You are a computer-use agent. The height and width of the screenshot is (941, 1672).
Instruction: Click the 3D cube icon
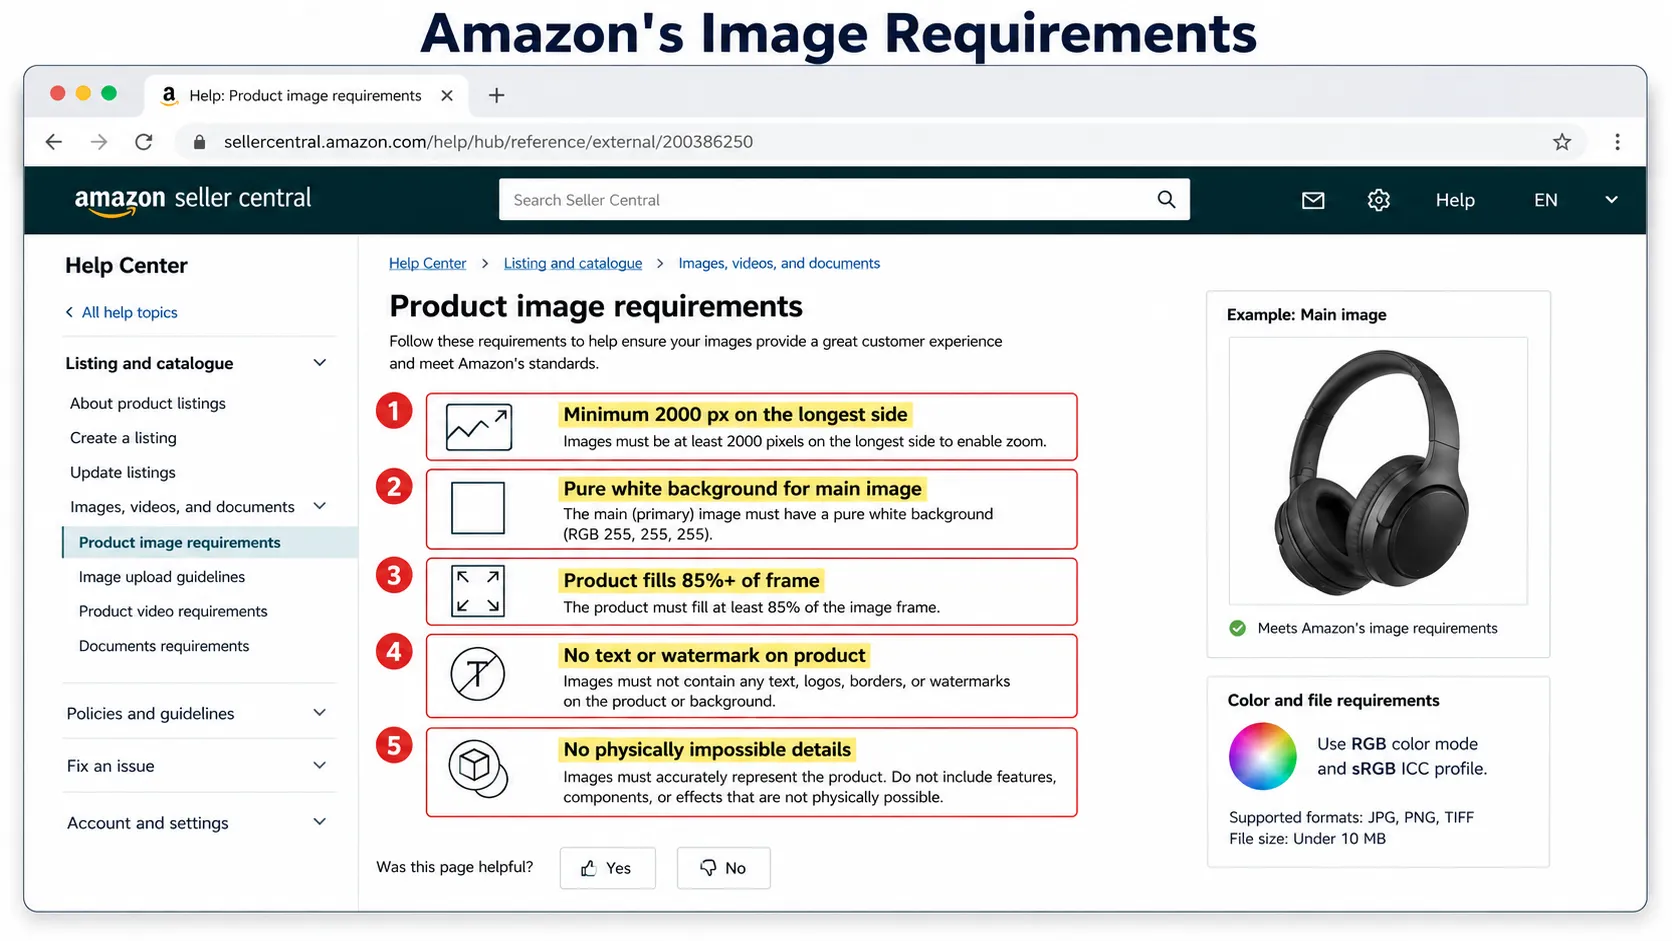(478, 769)
